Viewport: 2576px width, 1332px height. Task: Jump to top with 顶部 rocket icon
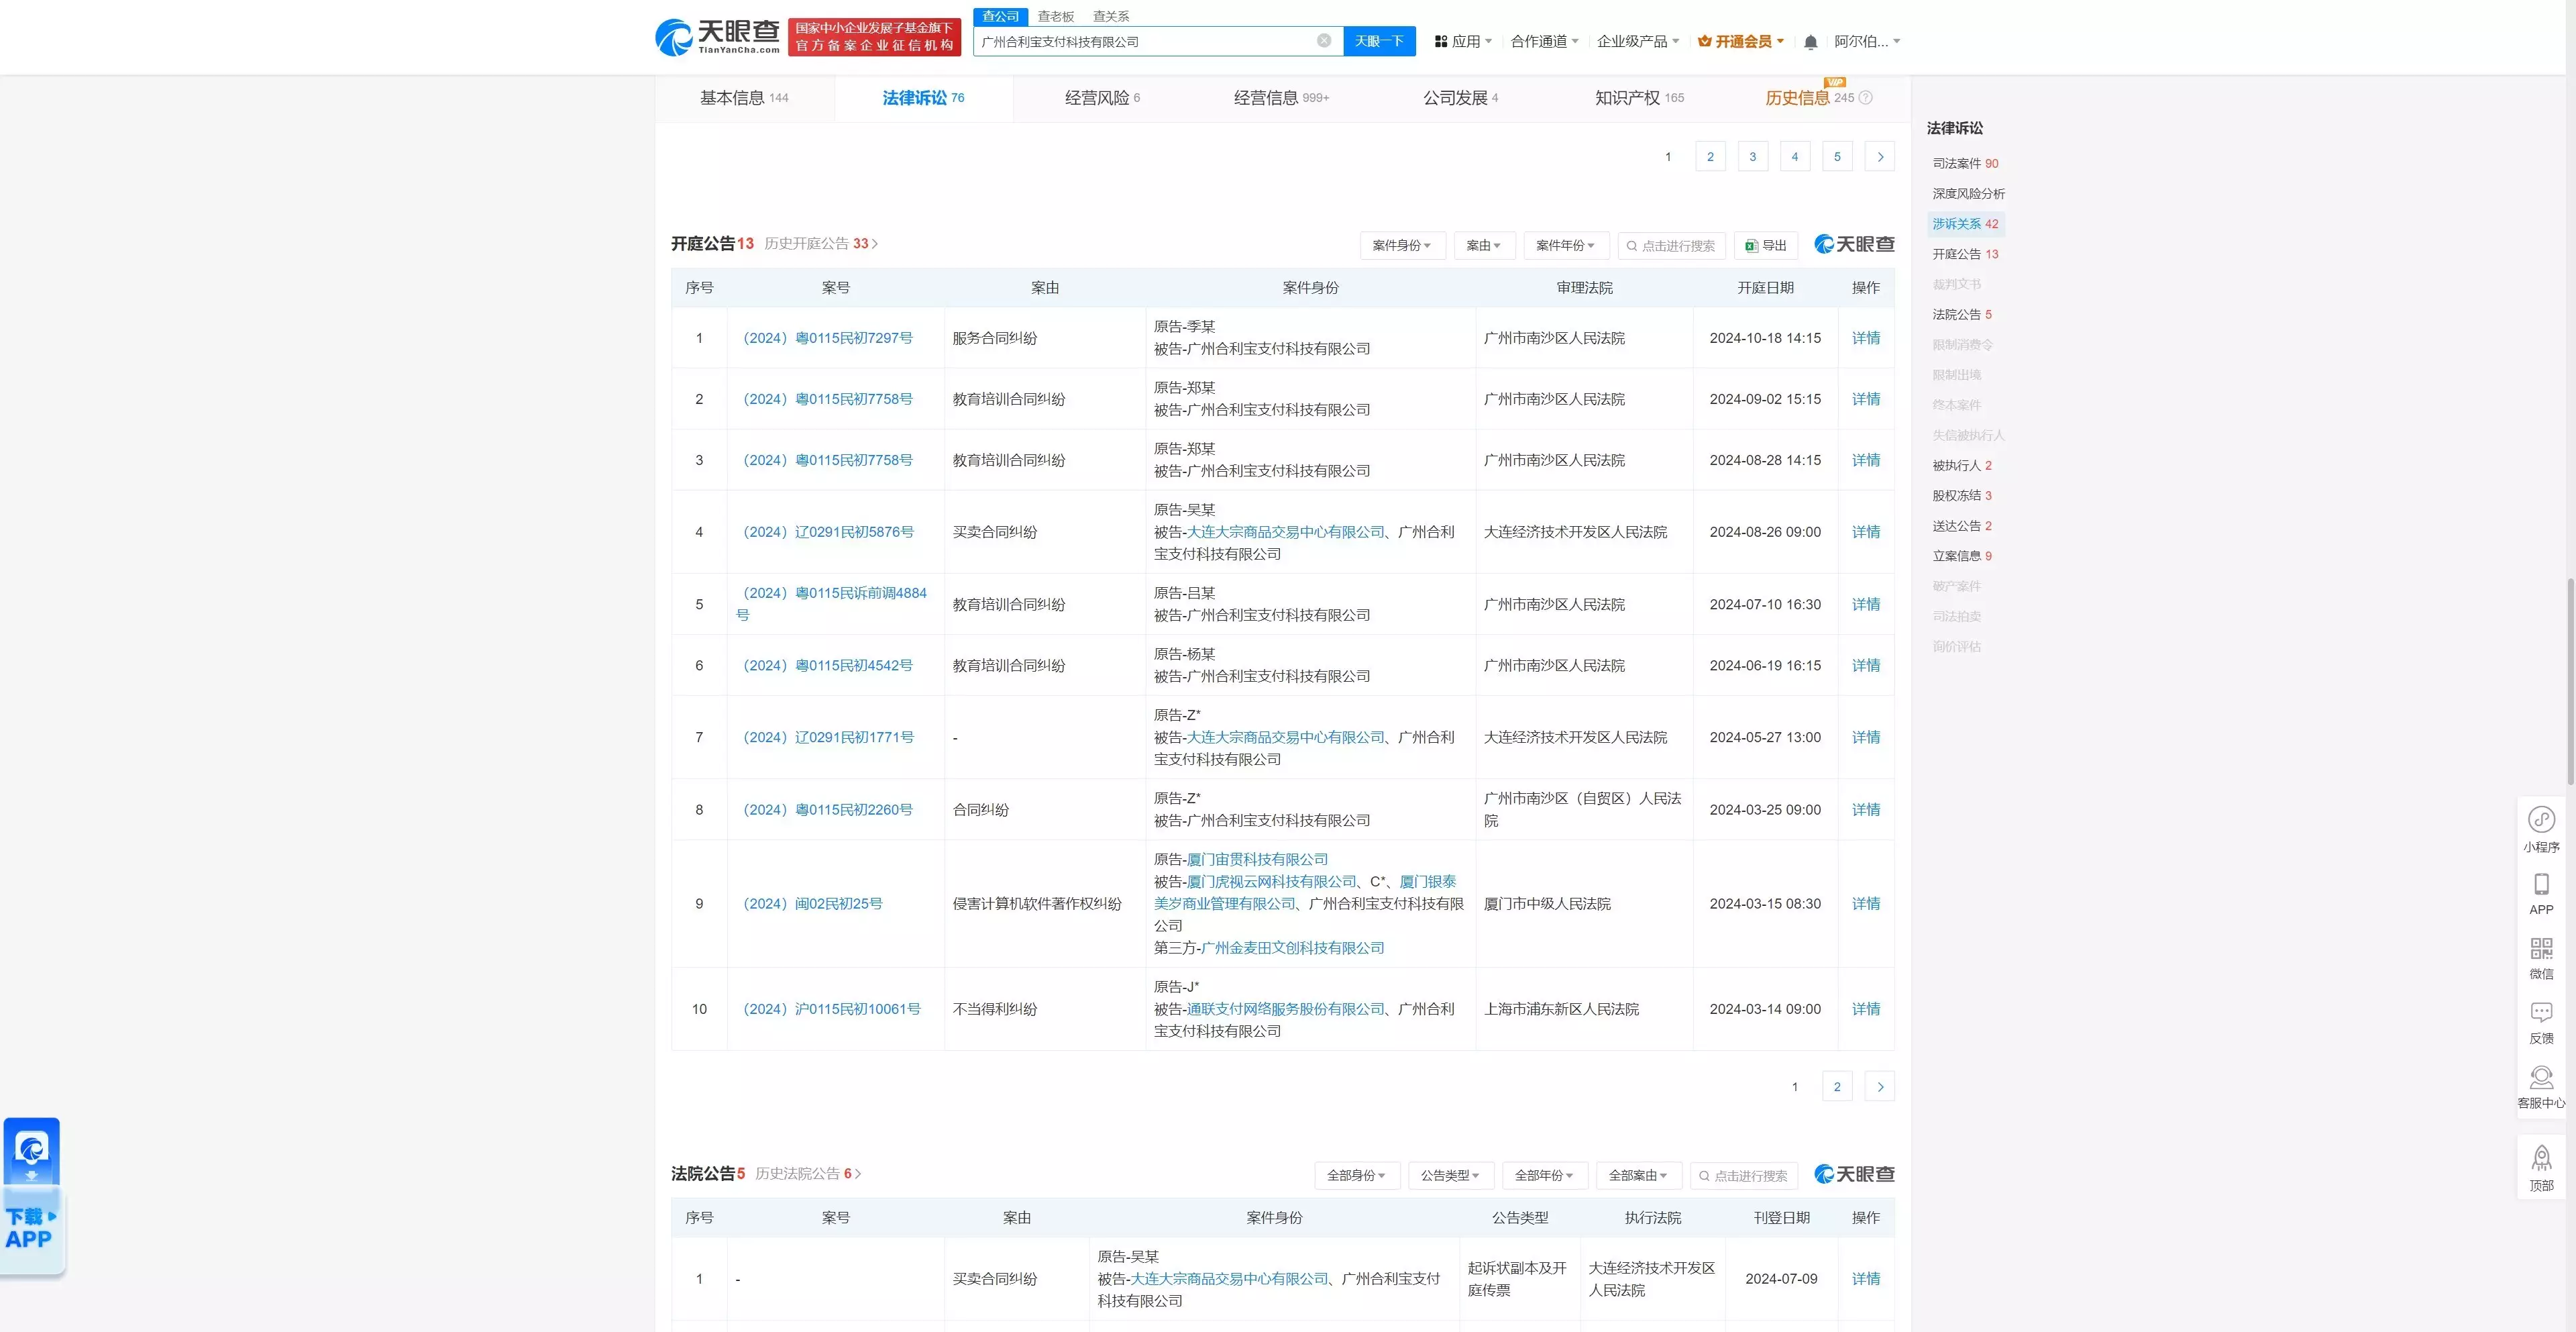[x=2541, y=1168]
